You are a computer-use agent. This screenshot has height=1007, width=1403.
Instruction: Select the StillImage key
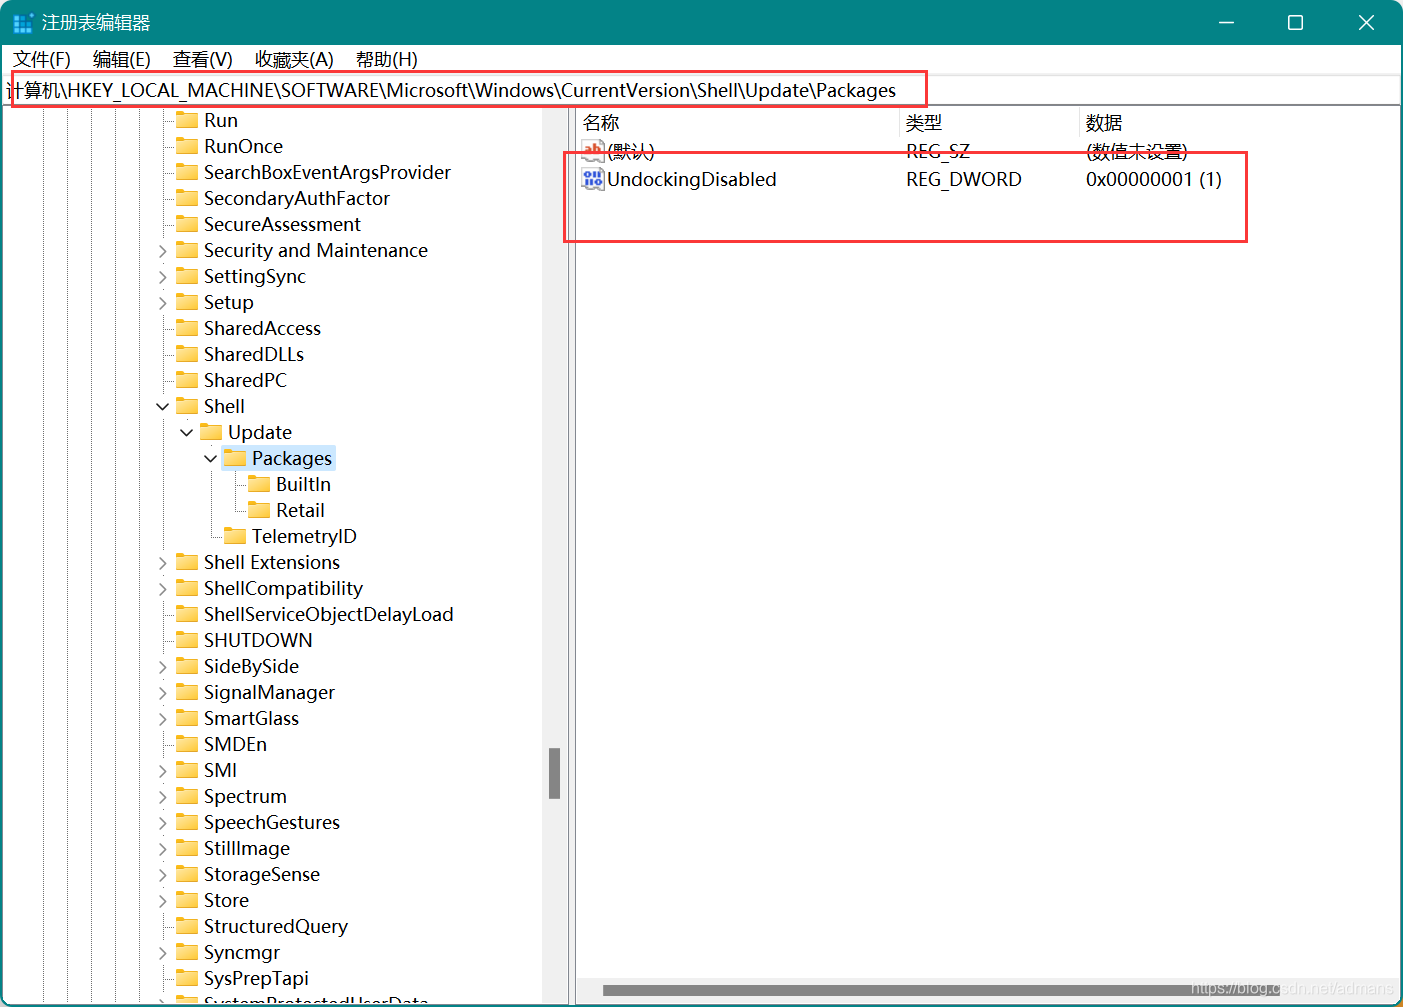[x=247, y=848]
